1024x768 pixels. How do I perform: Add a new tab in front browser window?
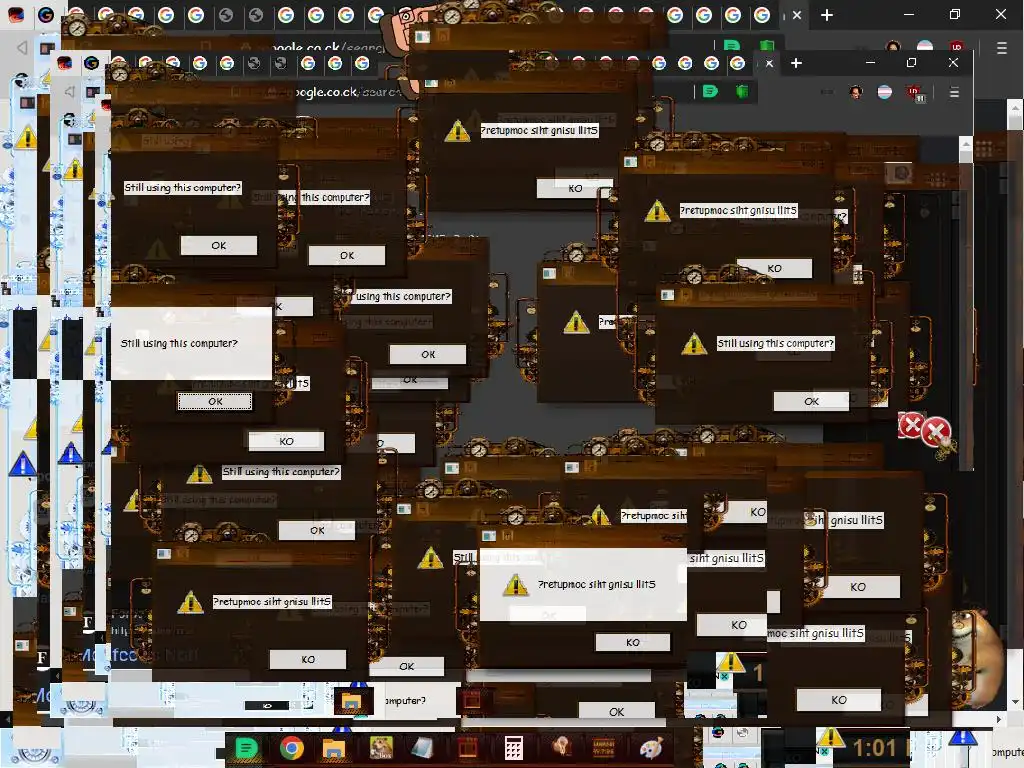[796, 63]
